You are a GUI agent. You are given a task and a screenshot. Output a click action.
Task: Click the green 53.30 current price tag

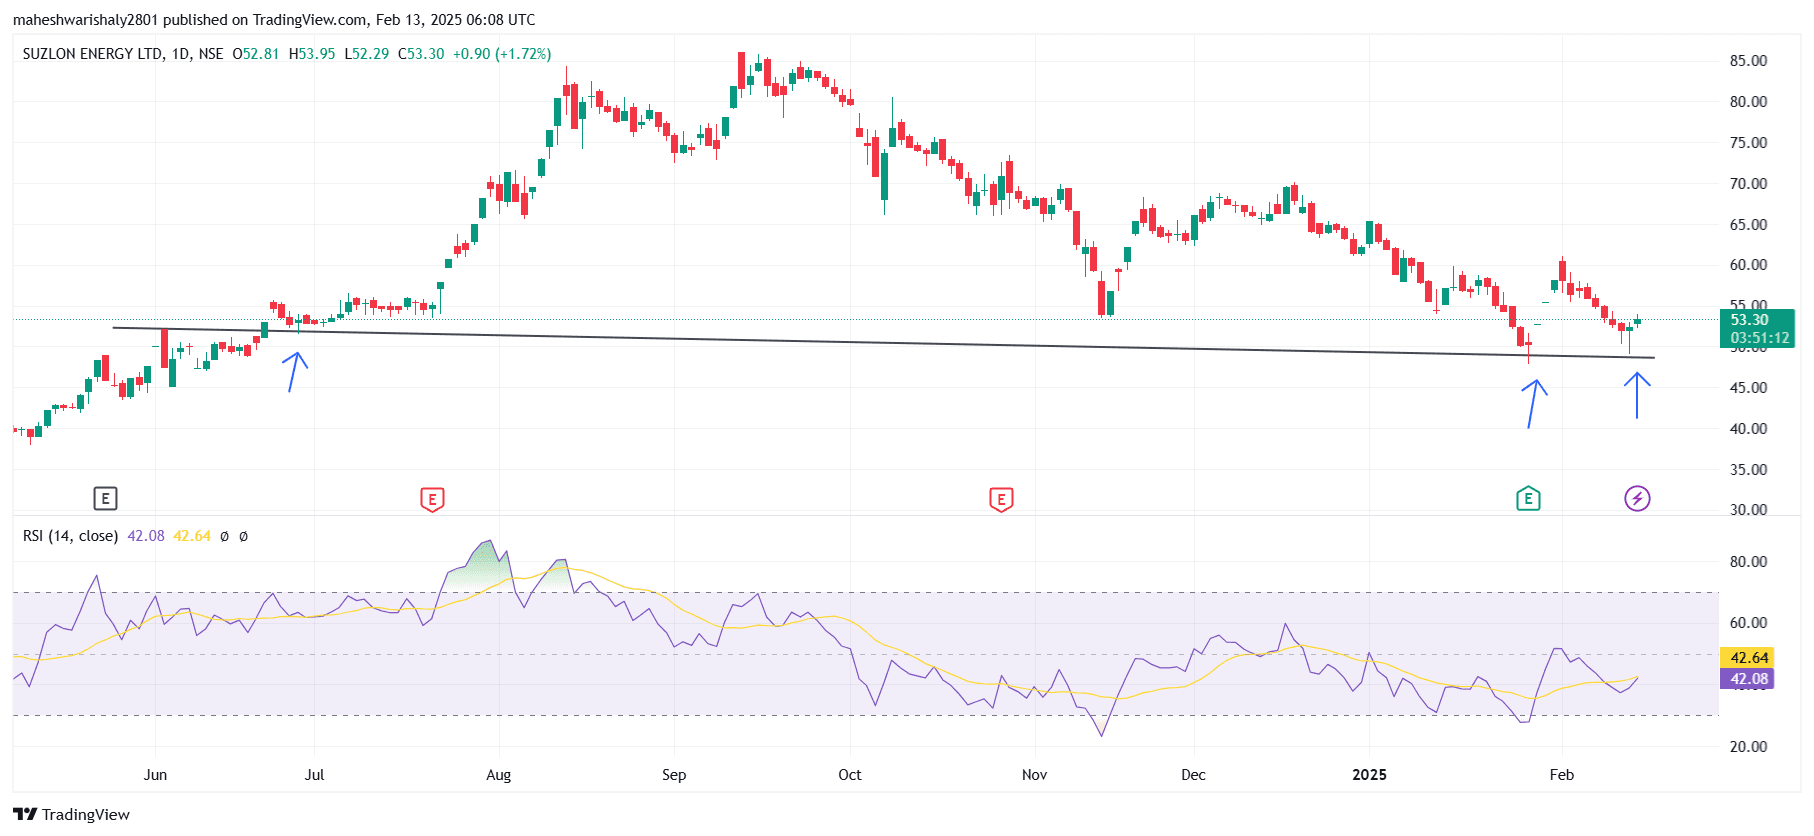[x=1756, y=320]
